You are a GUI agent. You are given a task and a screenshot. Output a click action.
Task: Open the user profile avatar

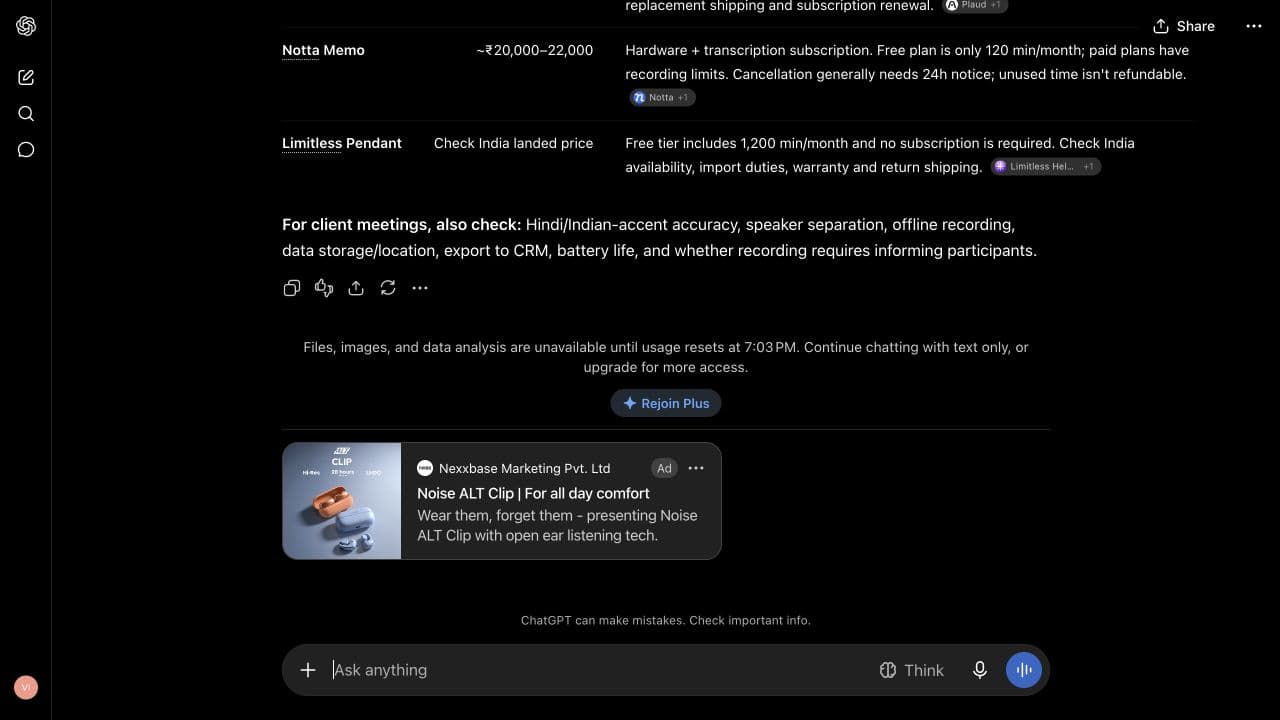26,687
